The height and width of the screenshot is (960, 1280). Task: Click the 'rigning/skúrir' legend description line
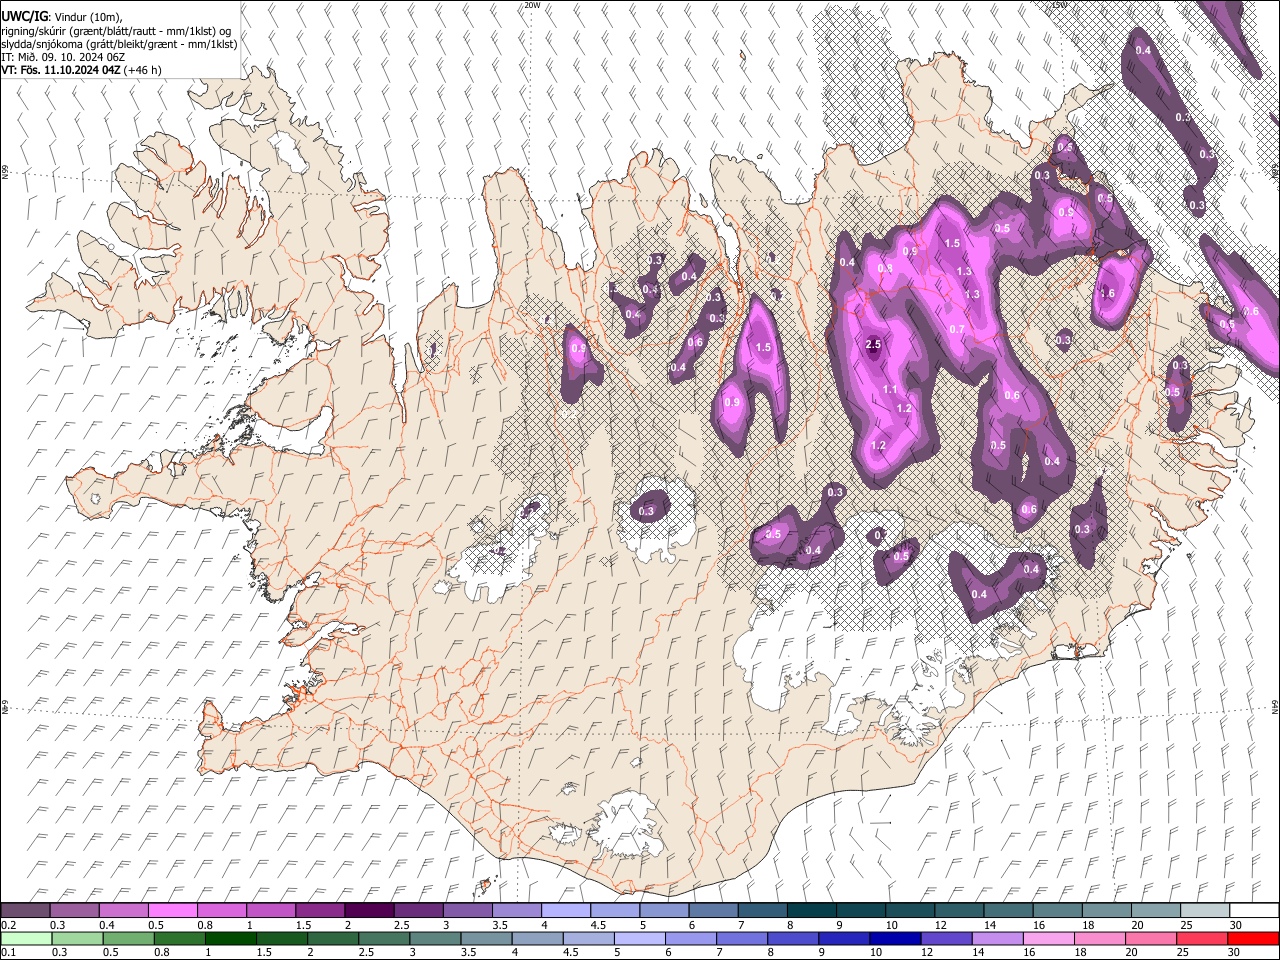[115, 31]
